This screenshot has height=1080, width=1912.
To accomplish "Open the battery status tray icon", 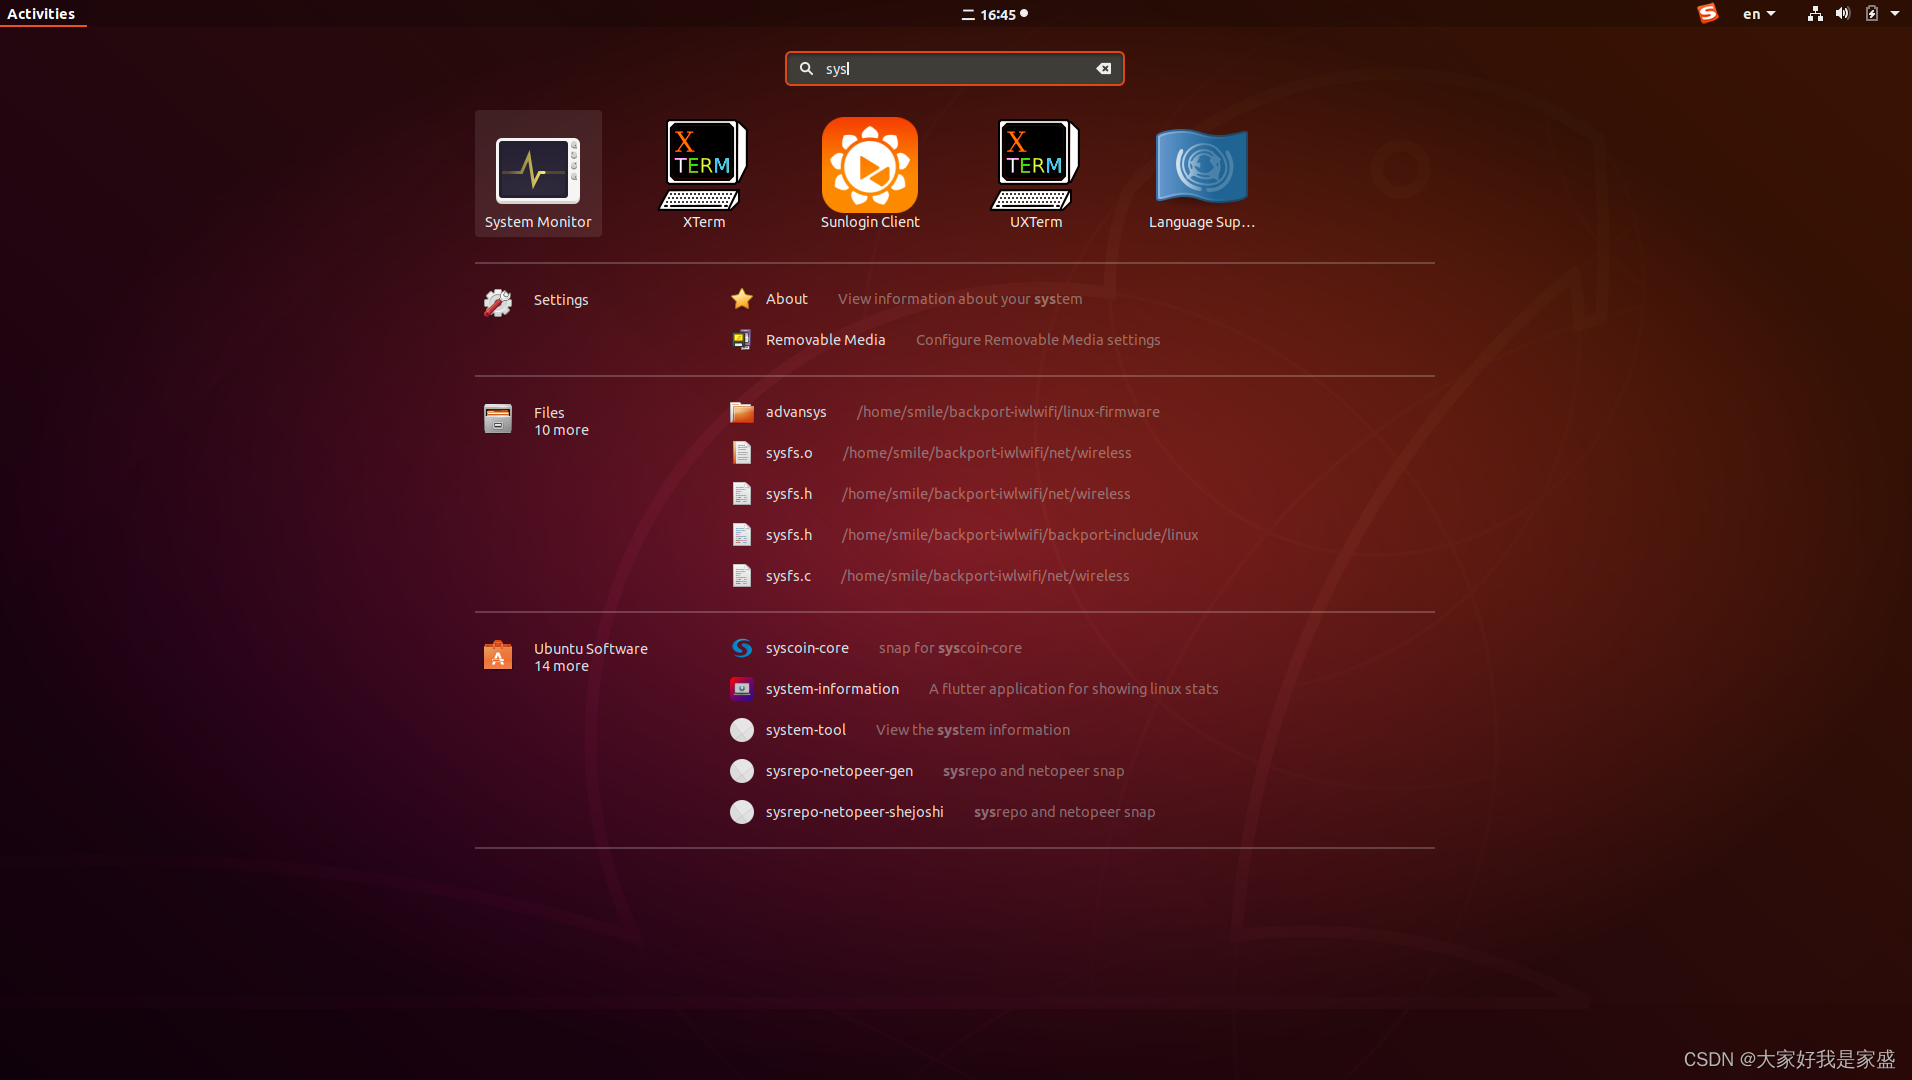I will pyautogui.click(x=1872, y=14).
